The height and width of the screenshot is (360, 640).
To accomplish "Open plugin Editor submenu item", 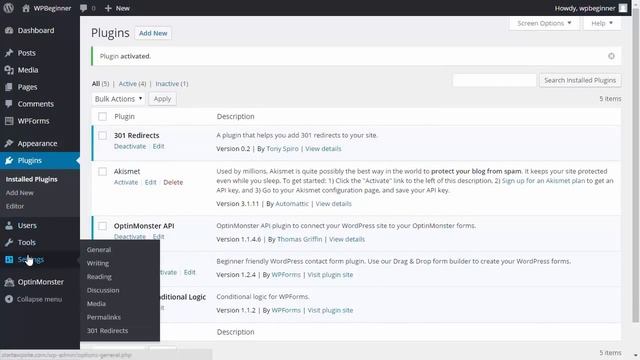I will click(15, 206).
